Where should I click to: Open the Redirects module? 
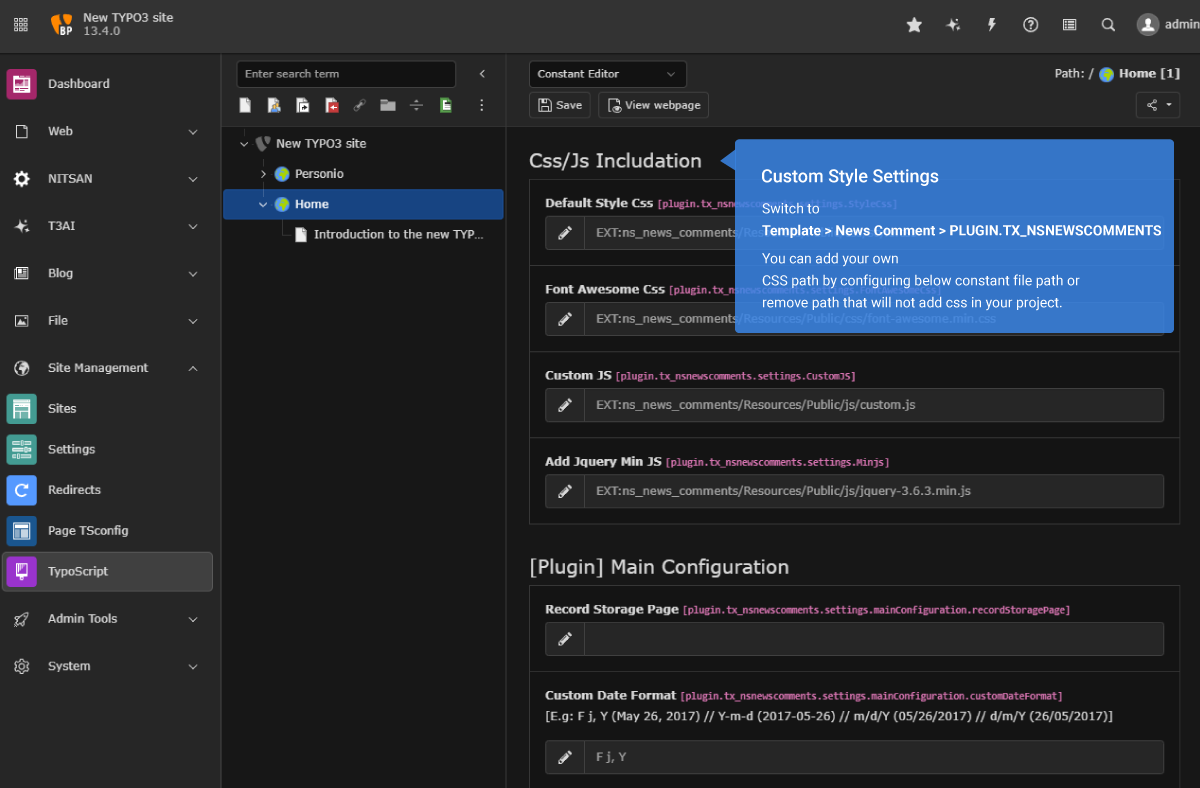(x=74, y=490)
